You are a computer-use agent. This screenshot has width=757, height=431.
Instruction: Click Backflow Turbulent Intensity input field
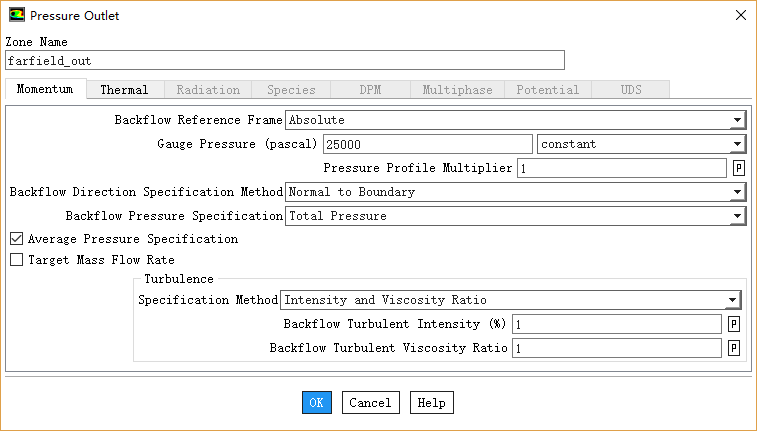(x=616, y=324)
